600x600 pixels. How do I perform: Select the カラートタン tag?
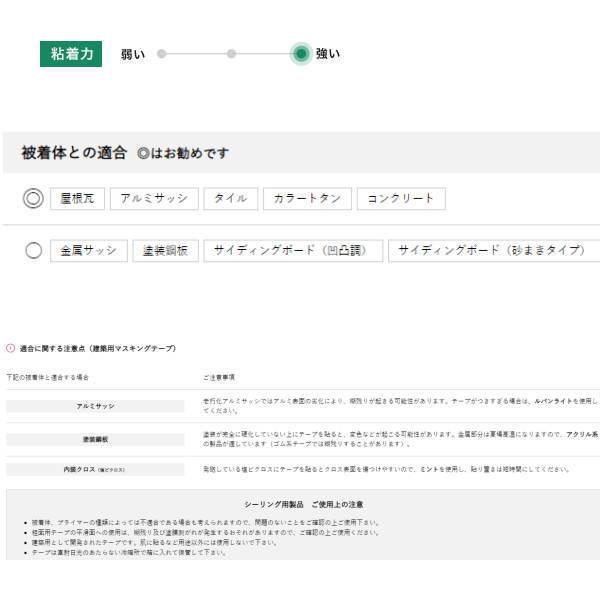[307, 199]
